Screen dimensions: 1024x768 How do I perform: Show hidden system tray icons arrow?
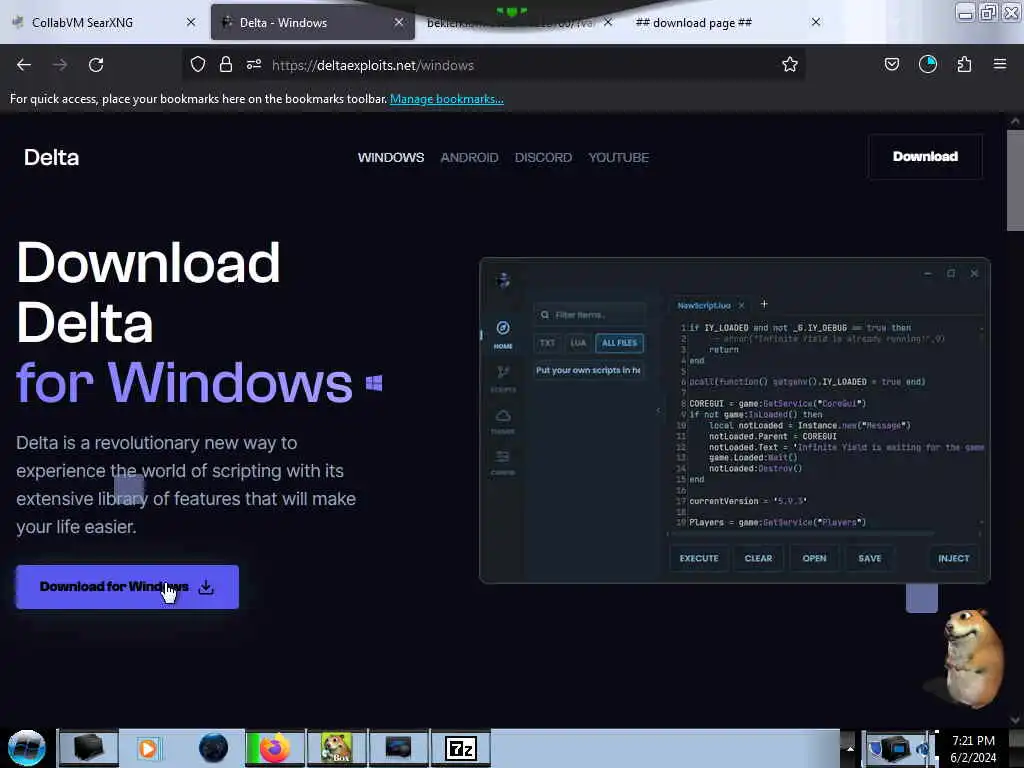click(850, 748)
